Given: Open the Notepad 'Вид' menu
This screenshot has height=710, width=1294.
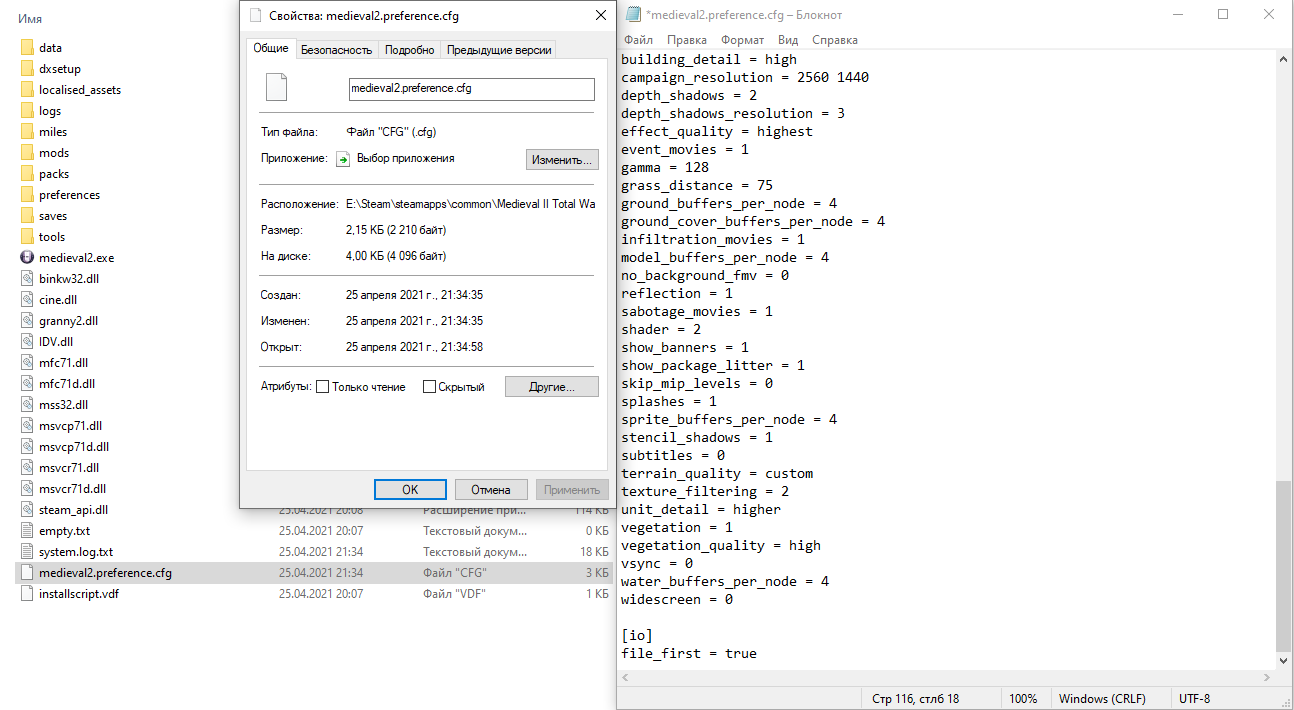Looking at the screenshot, I should click(788, 40).
